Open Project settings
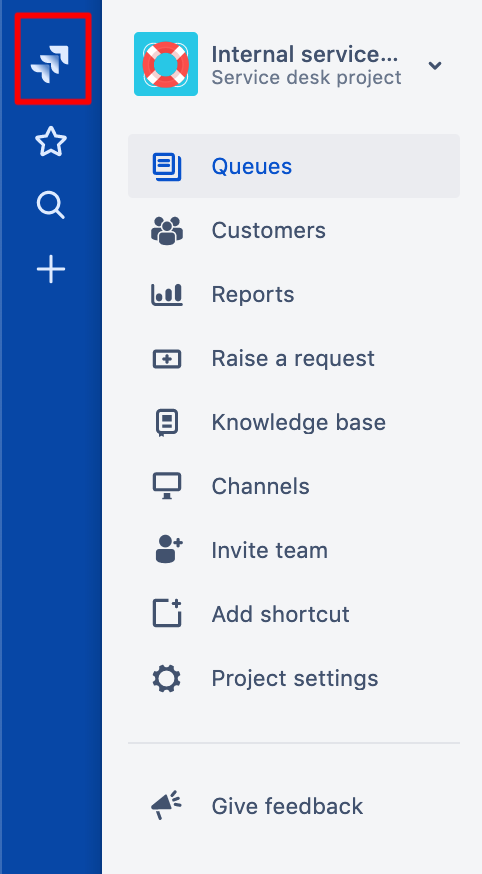This screenshot has width=482, height=874. point(295,678)
